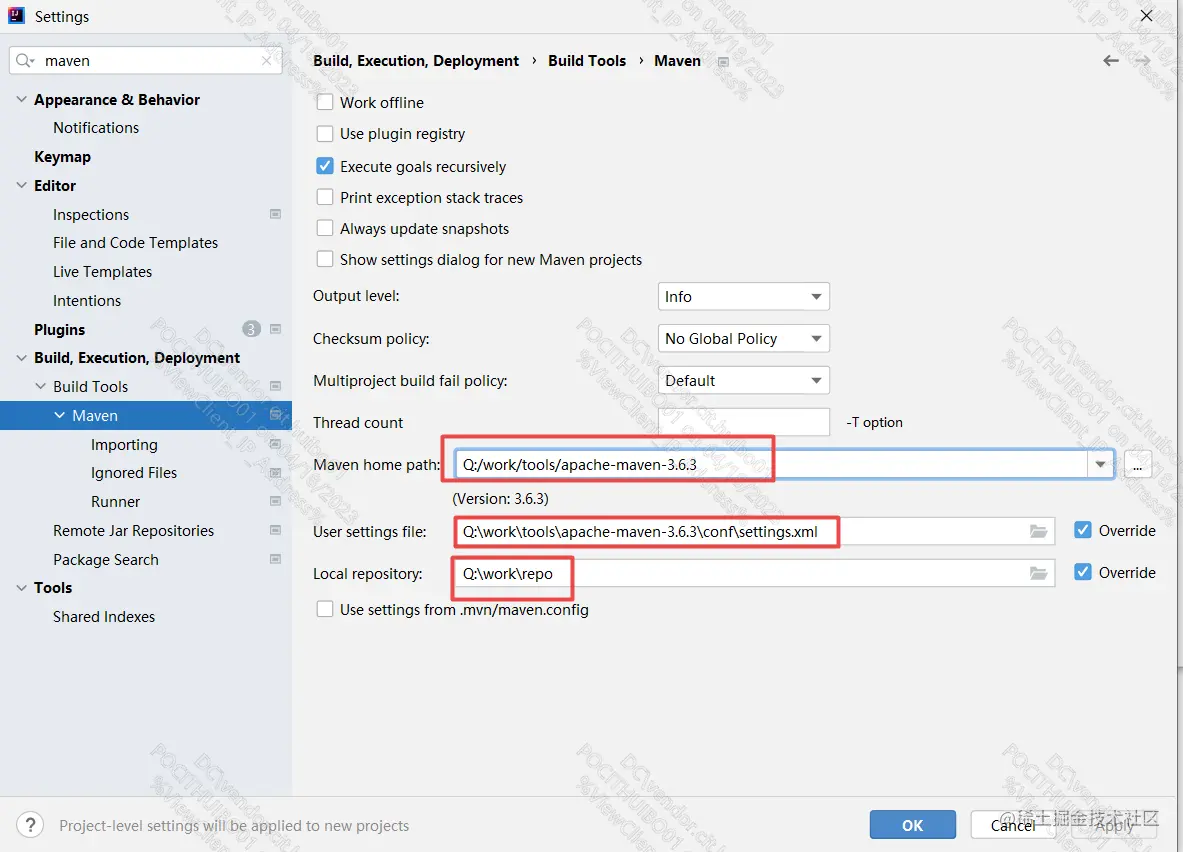Click the Local repository path field
The image size is (1183, 852).
point(753,574)
